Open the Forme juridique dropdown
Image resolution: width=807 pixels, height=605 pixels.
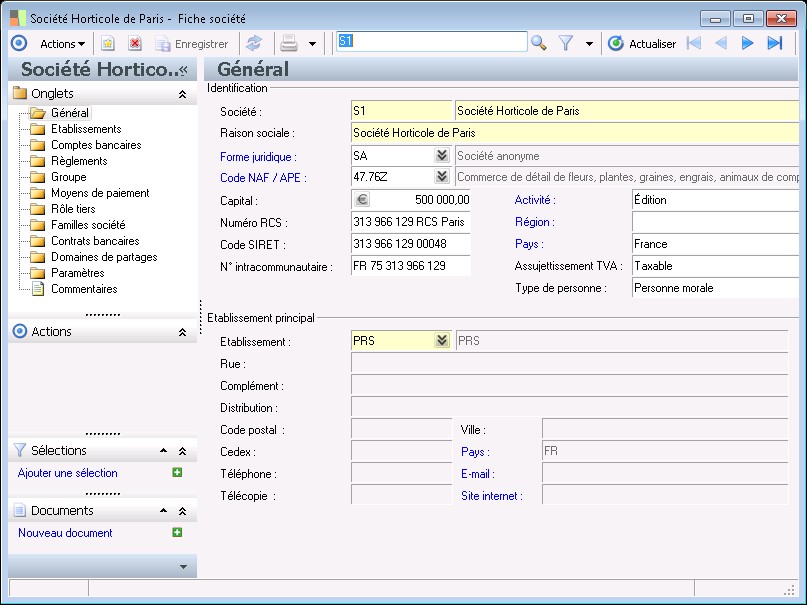441,156
